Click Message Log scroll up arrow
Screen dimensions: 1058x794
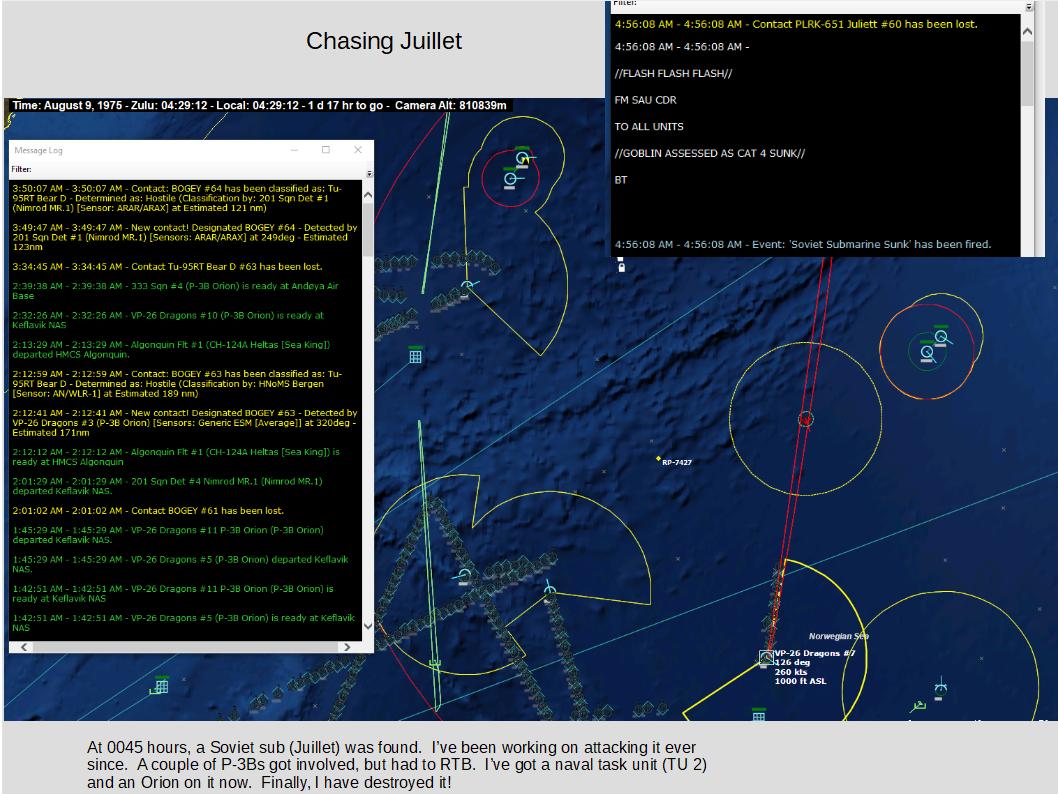(368, 195)
